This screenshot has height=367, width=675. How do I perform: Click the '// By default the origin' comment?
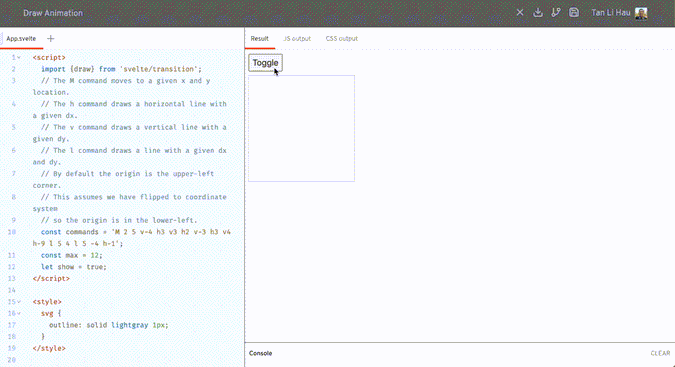(124, 179)
